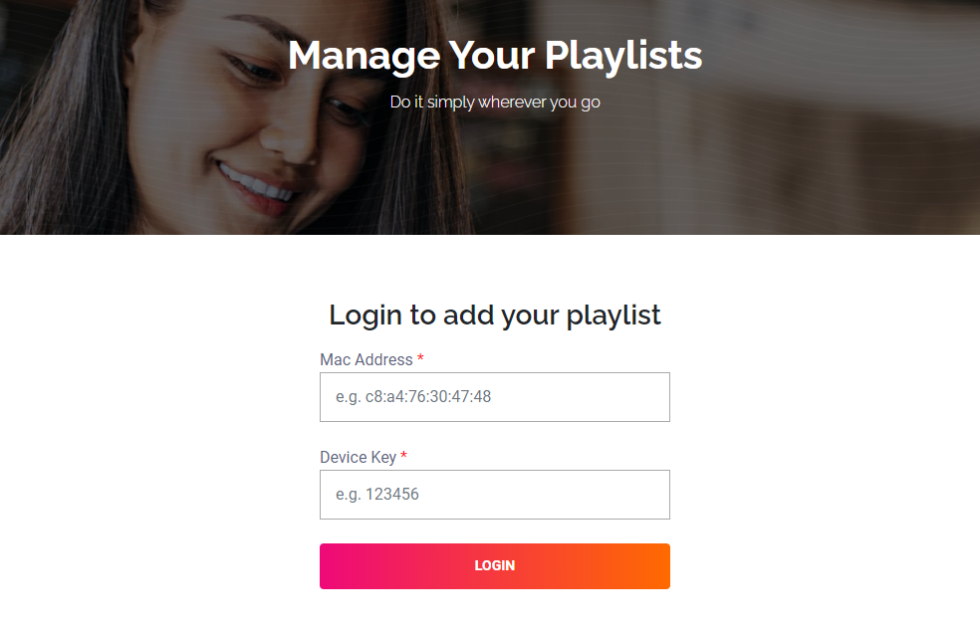Click the Mac Address field label
Viewport: 980px width, 632px height.
click(366, 359)
